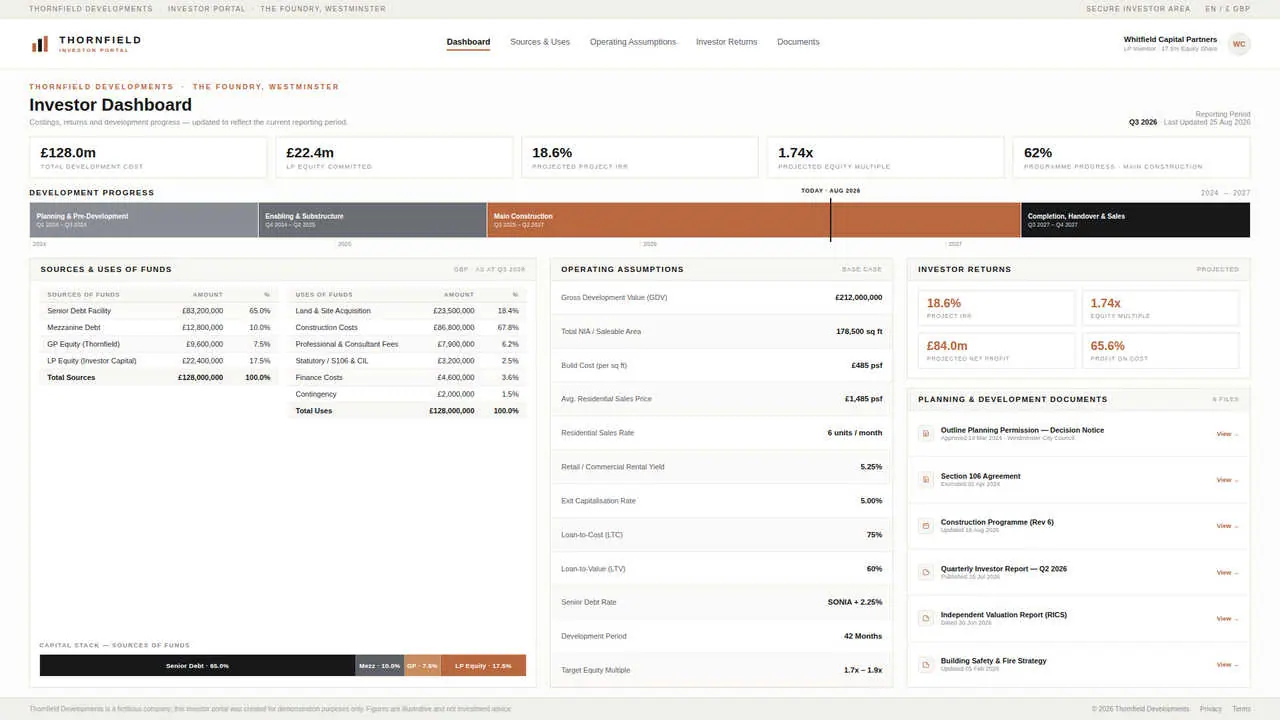Click the Quarterly Investor Report file icon
The width and height of the screenshot is (1280, 720).
tap(926, 572)
